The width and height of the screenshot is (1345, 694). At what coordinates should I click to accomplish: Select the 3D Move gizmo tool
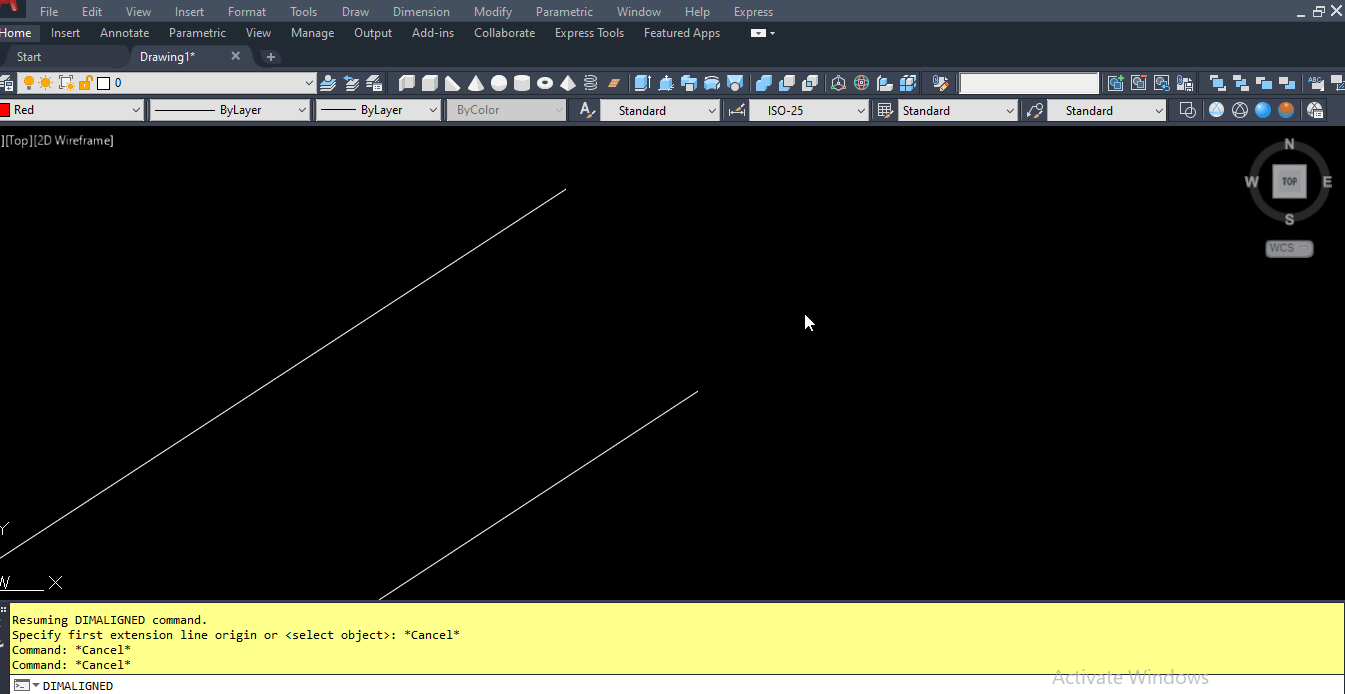tap(838, 83)
